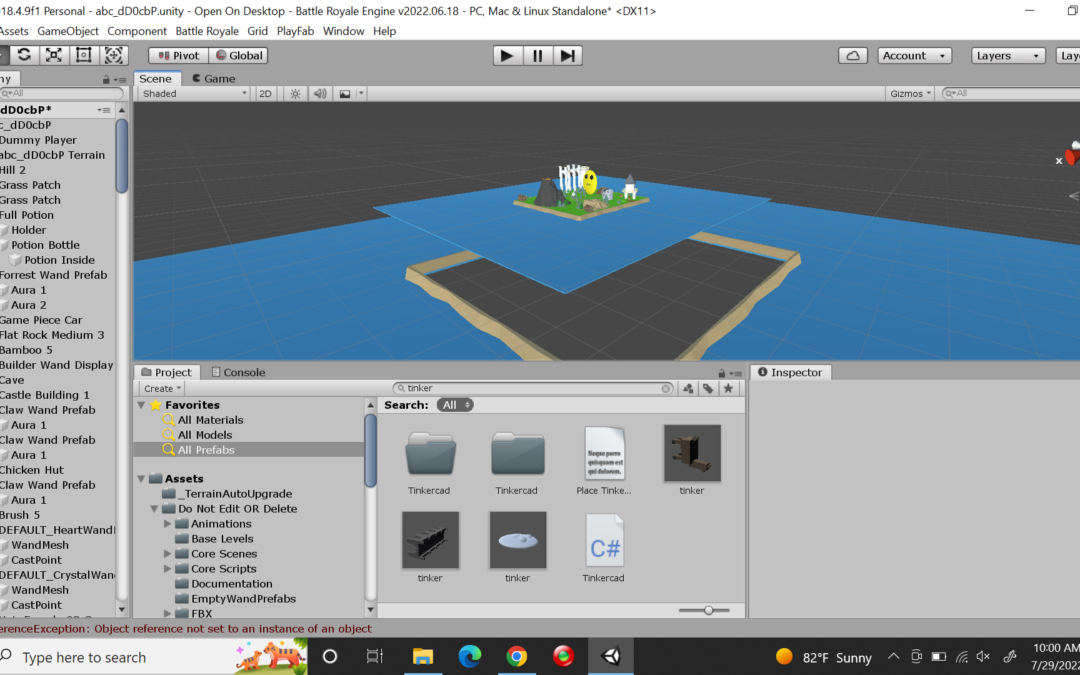1080x675 pixels.
Task: Expand the Core Scenes folder
Action: tap(167, 554)
